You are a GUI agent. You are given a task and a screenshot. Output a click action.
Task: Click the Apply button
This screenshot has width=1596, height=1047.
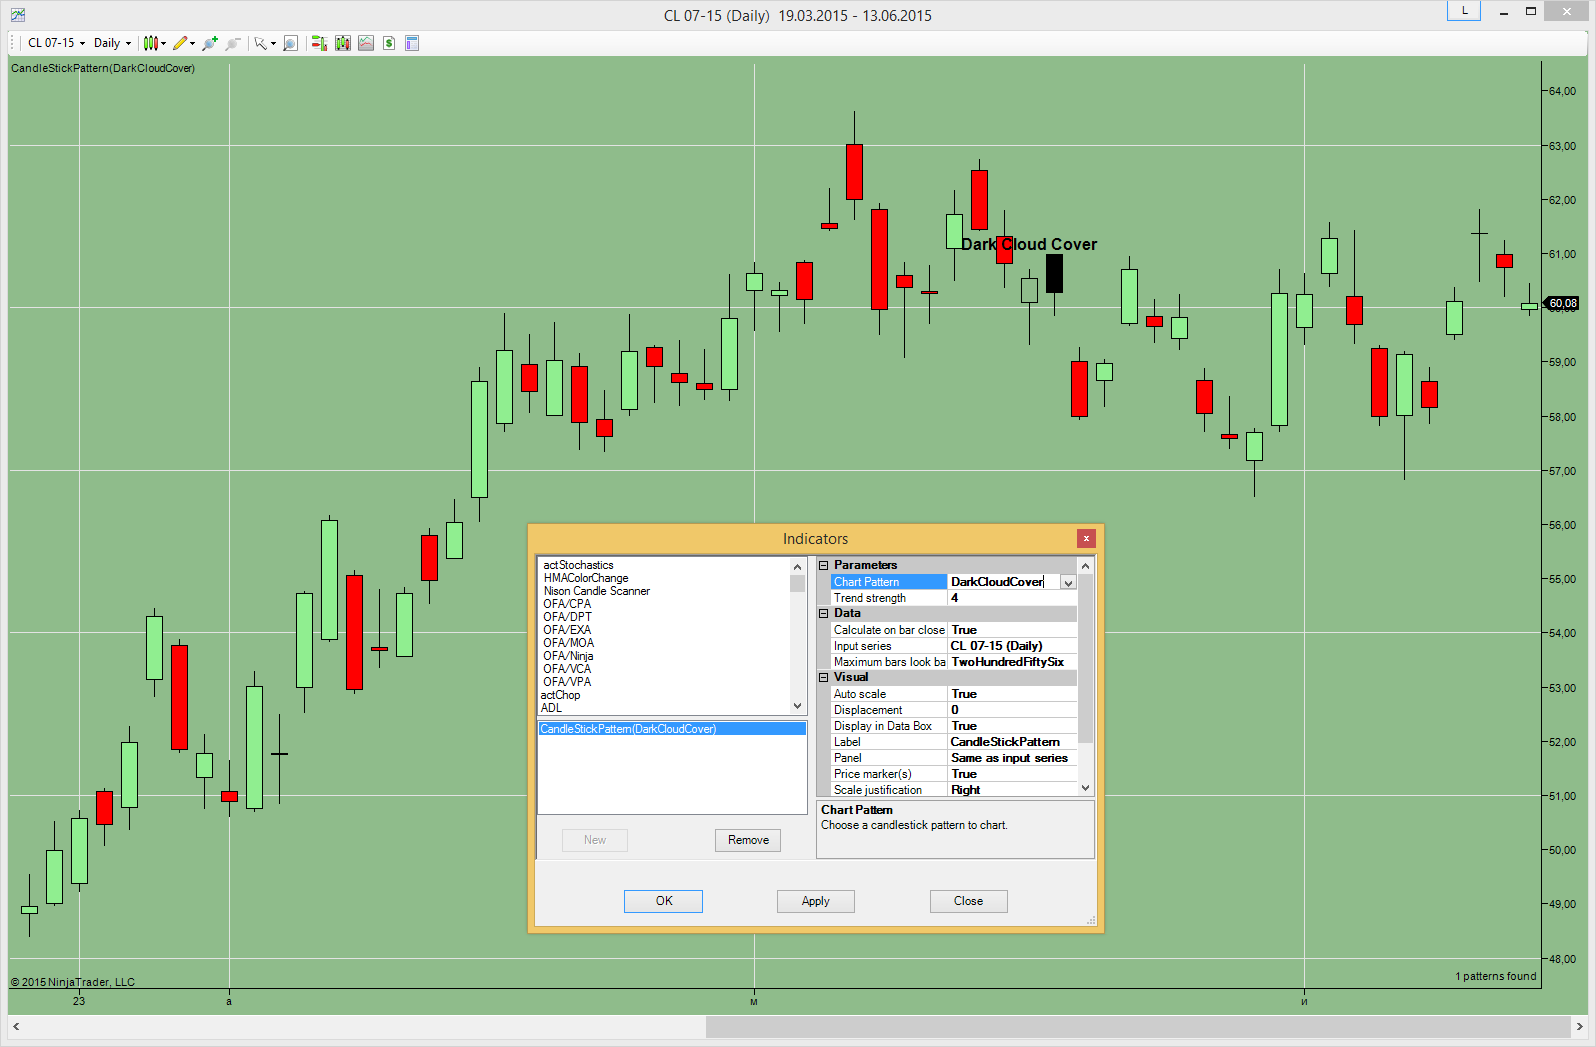815,901
